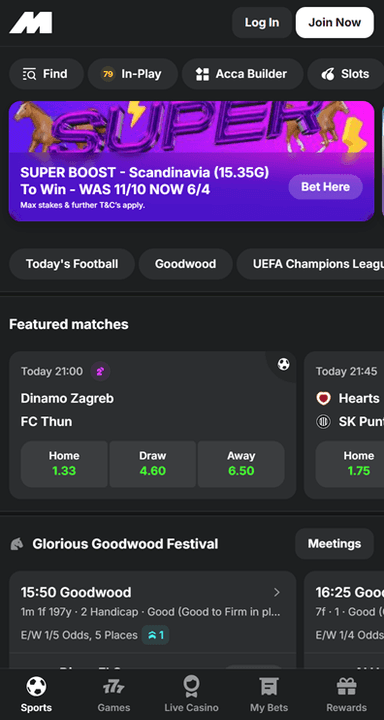Open the Games tab icon
The width and height of the screenshot is (384, 720).
(113, 687)
